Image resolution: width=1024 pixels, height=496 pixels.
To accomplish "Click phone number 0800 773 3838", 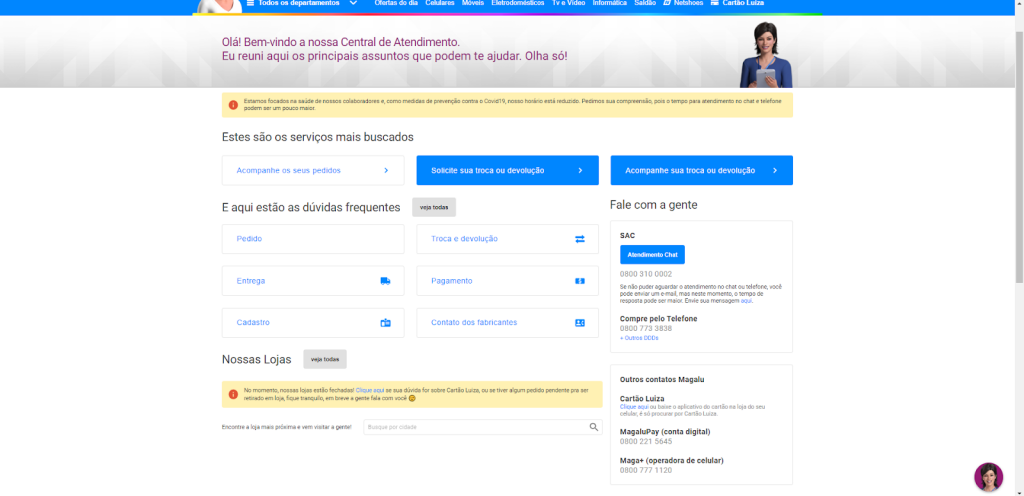I will [x=646, y=328].
